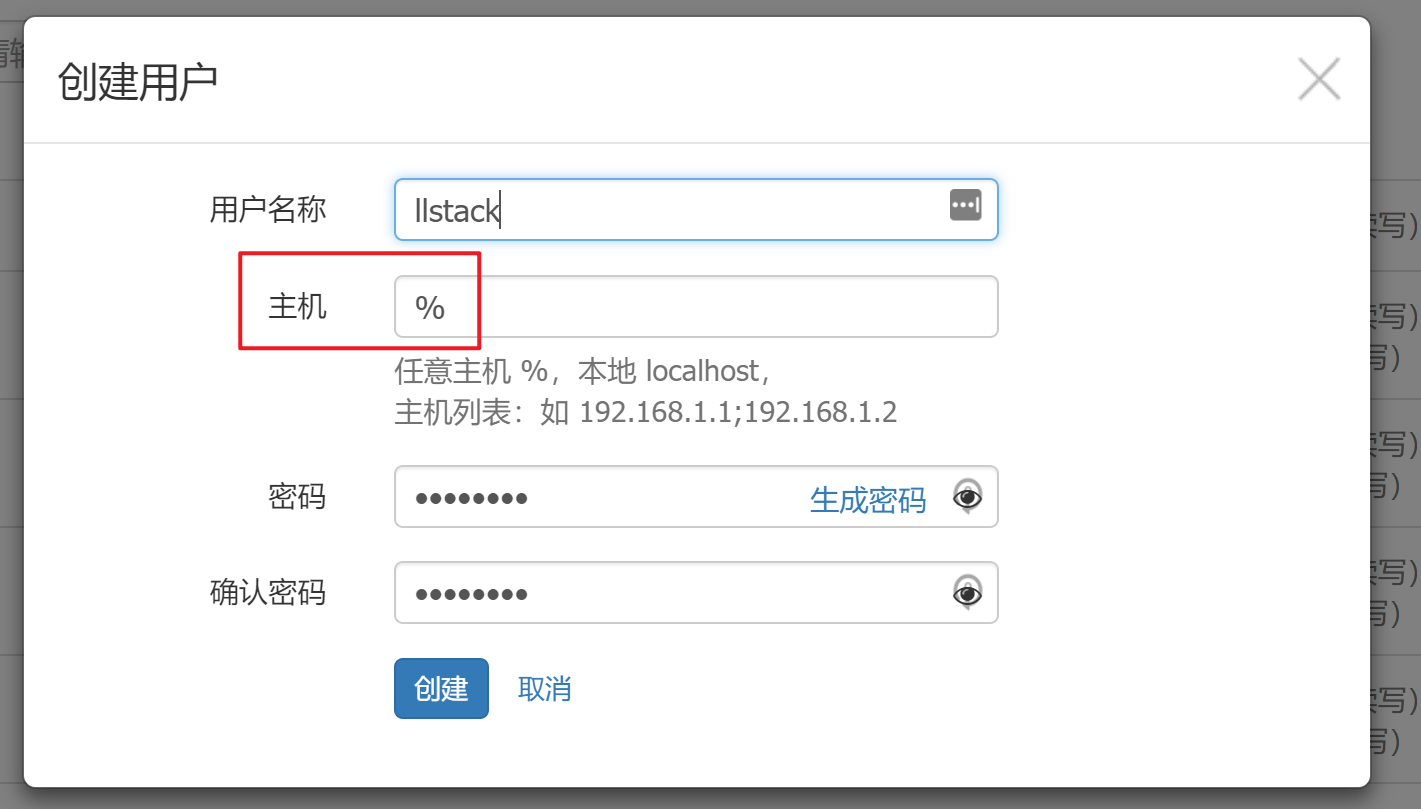Toggle password visibility eye in 密码 field
The image size is (1421, 809).
coord(967,496)
